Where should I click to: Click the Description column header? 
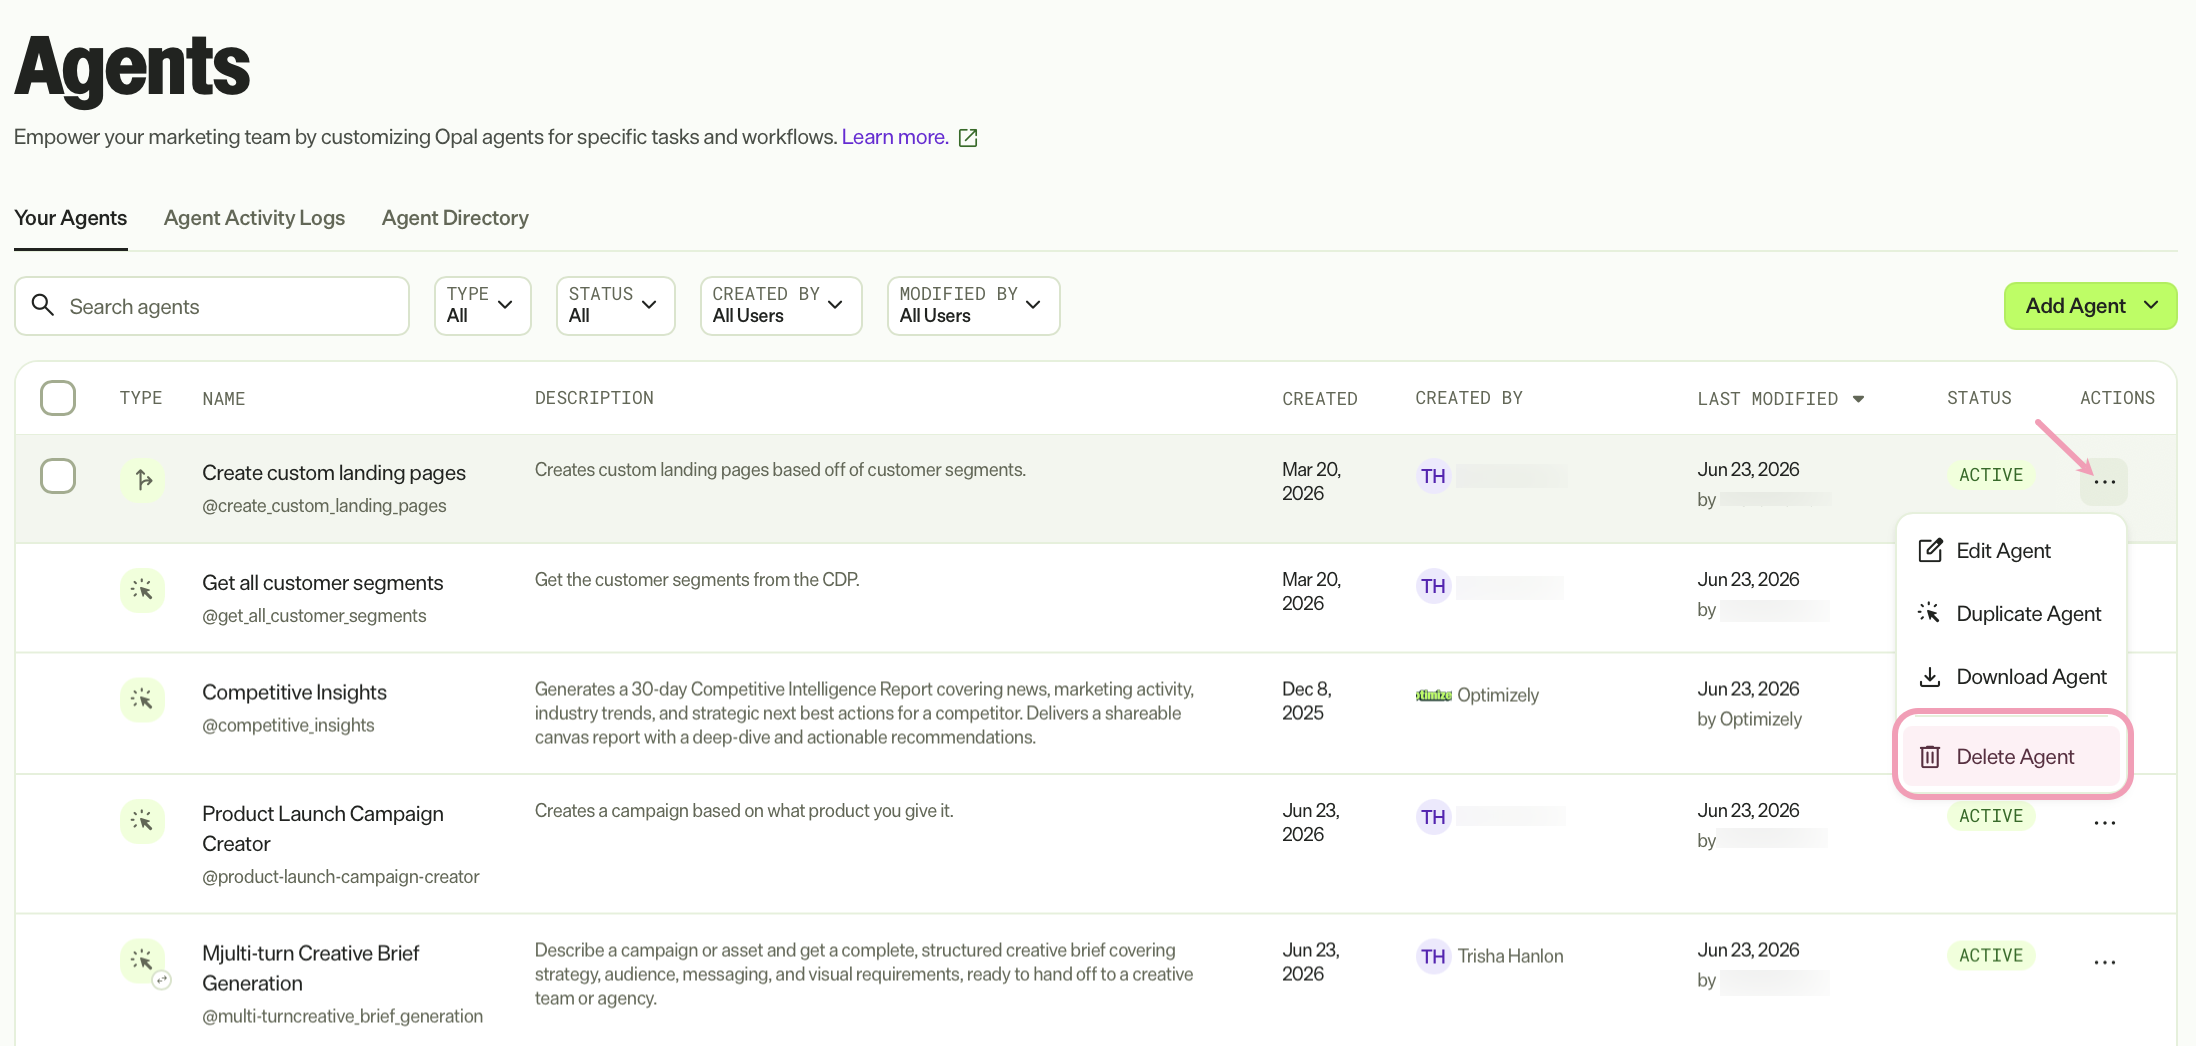click(x=594, y=398)
